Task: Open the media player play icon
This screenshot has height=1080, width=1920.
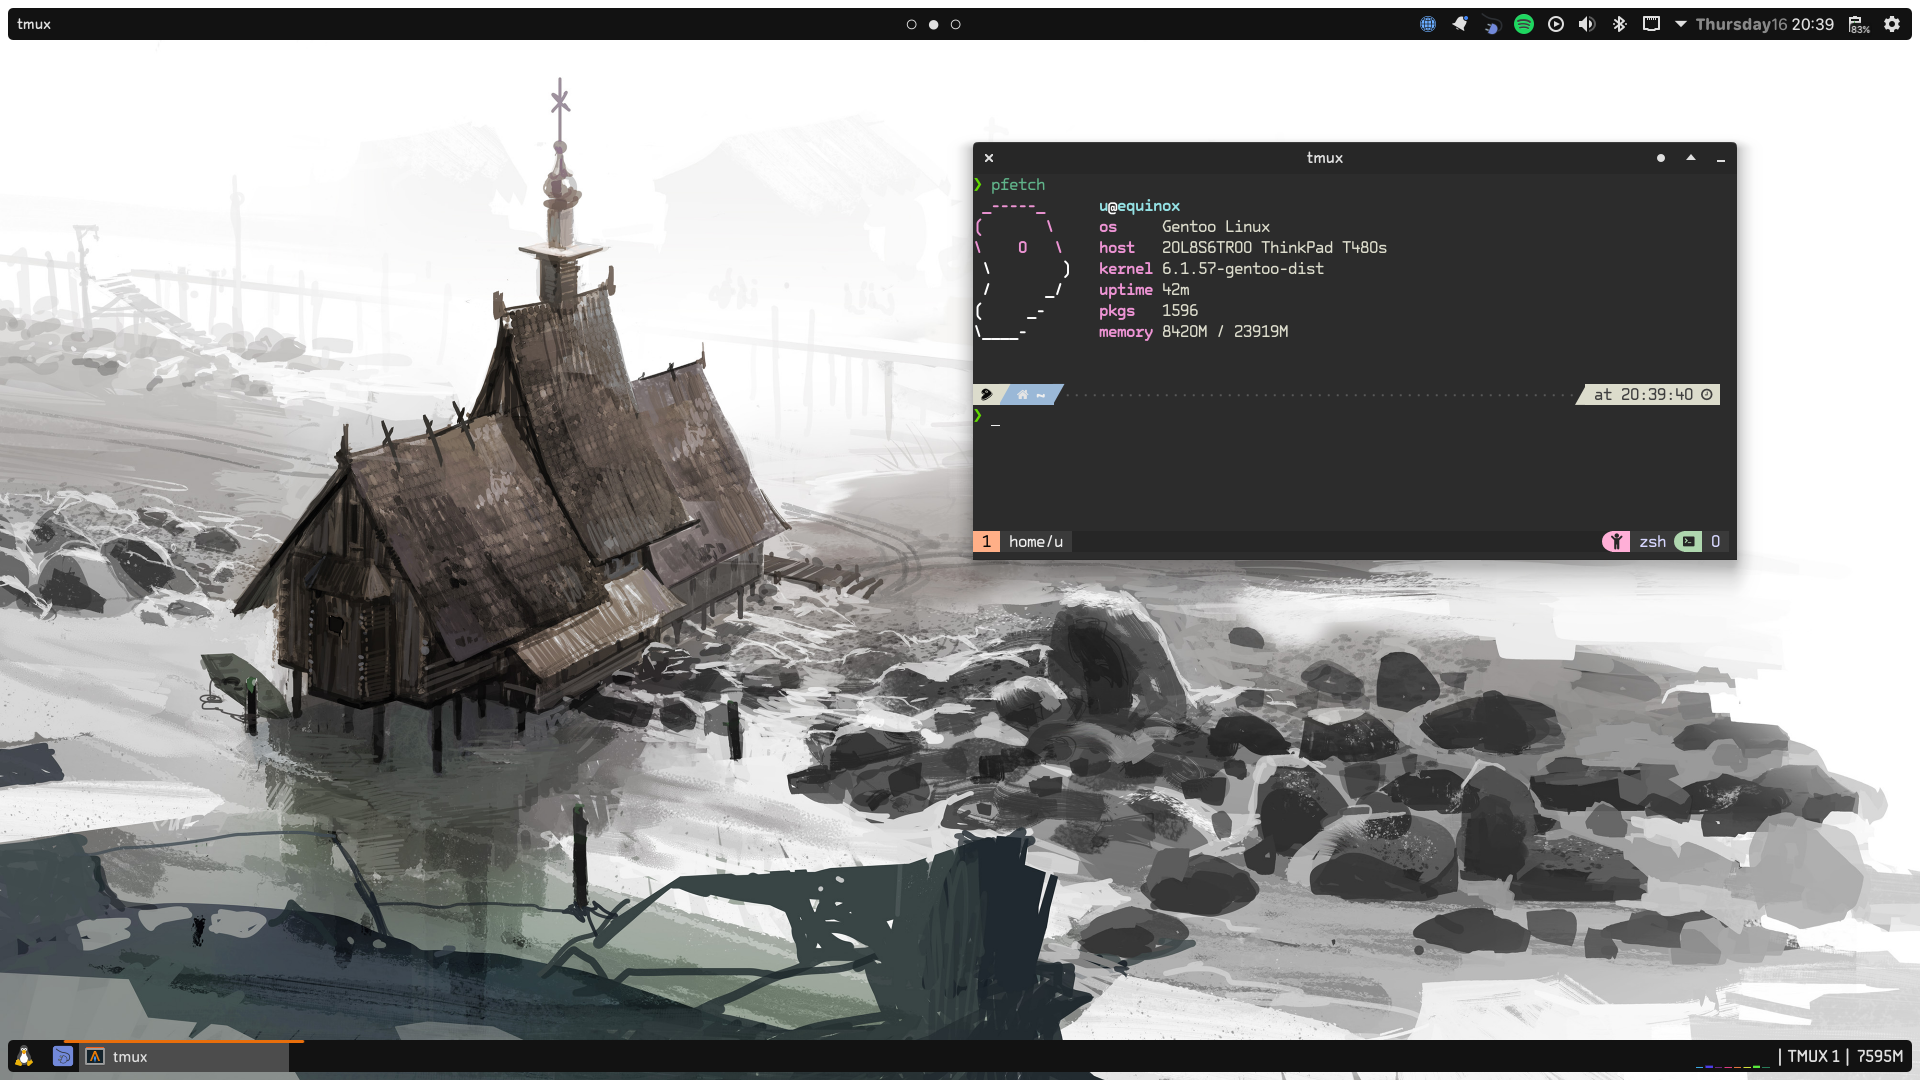Action: pos(1555,24)
